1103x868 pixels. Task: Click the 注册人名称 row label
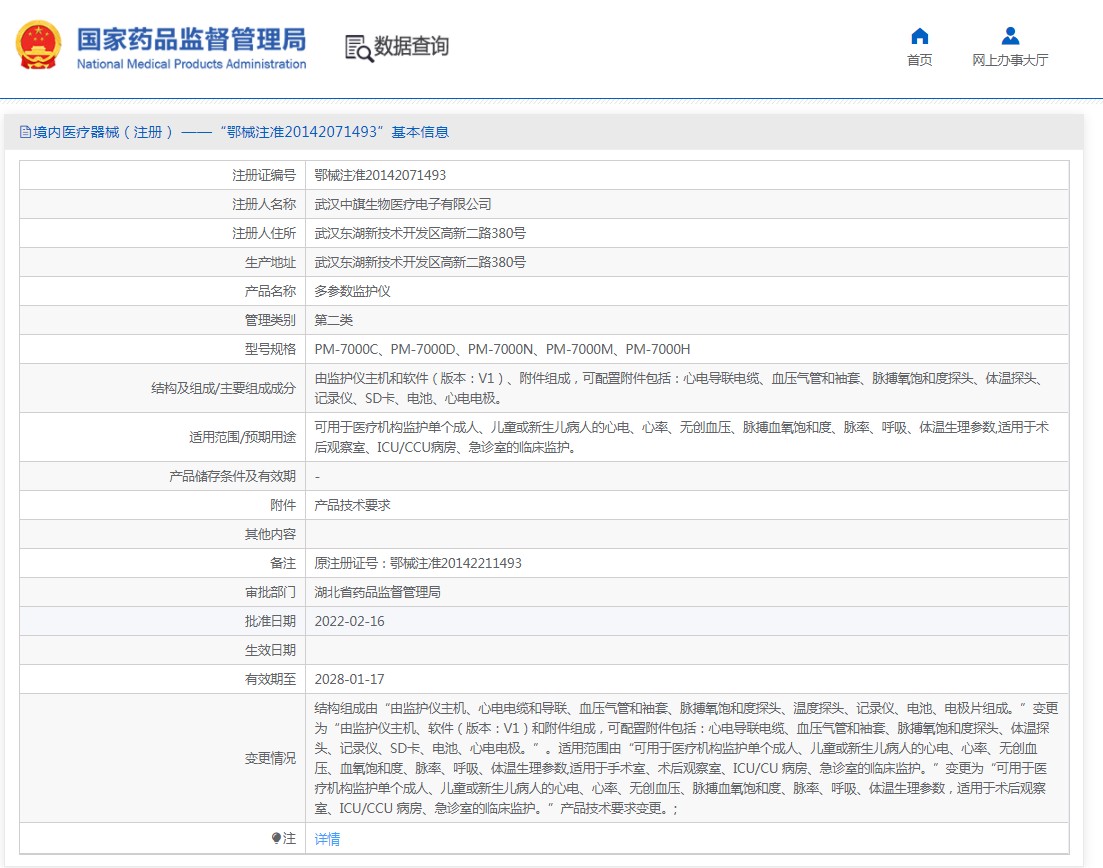pos(264,204)
